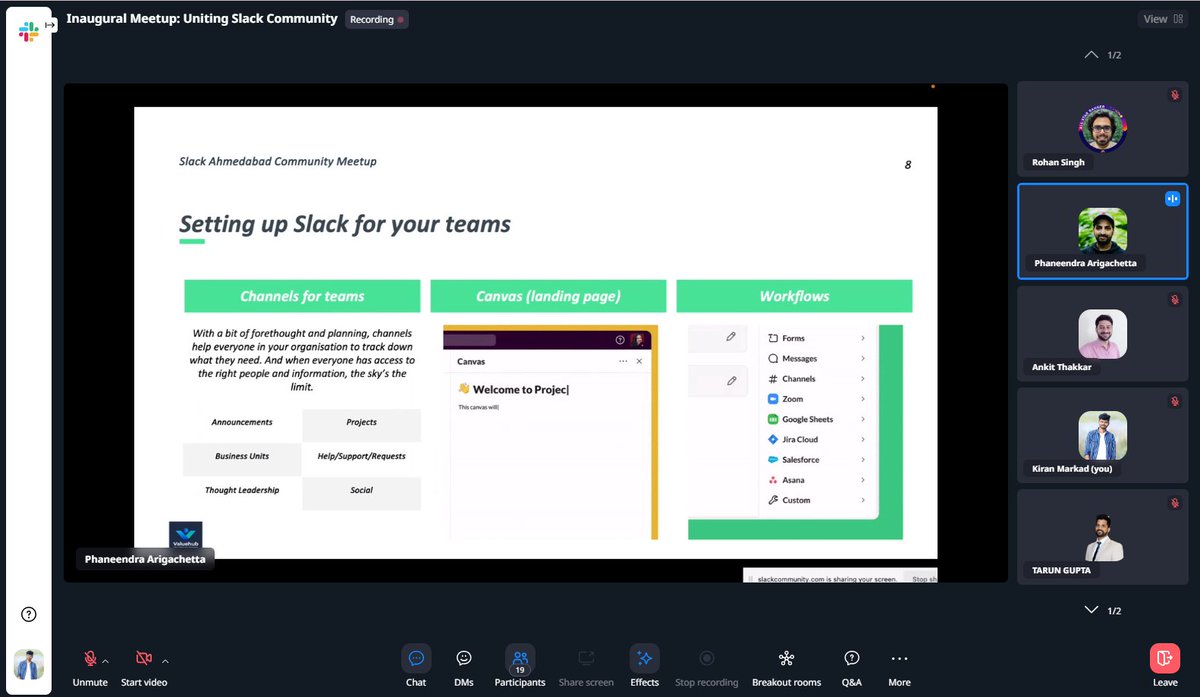Image resolution: width=1200 pixels, height=697 pixels.
Task: Collapse the left sidebar arrow icon
Action: pyautogui.click(x=50, y=25)
